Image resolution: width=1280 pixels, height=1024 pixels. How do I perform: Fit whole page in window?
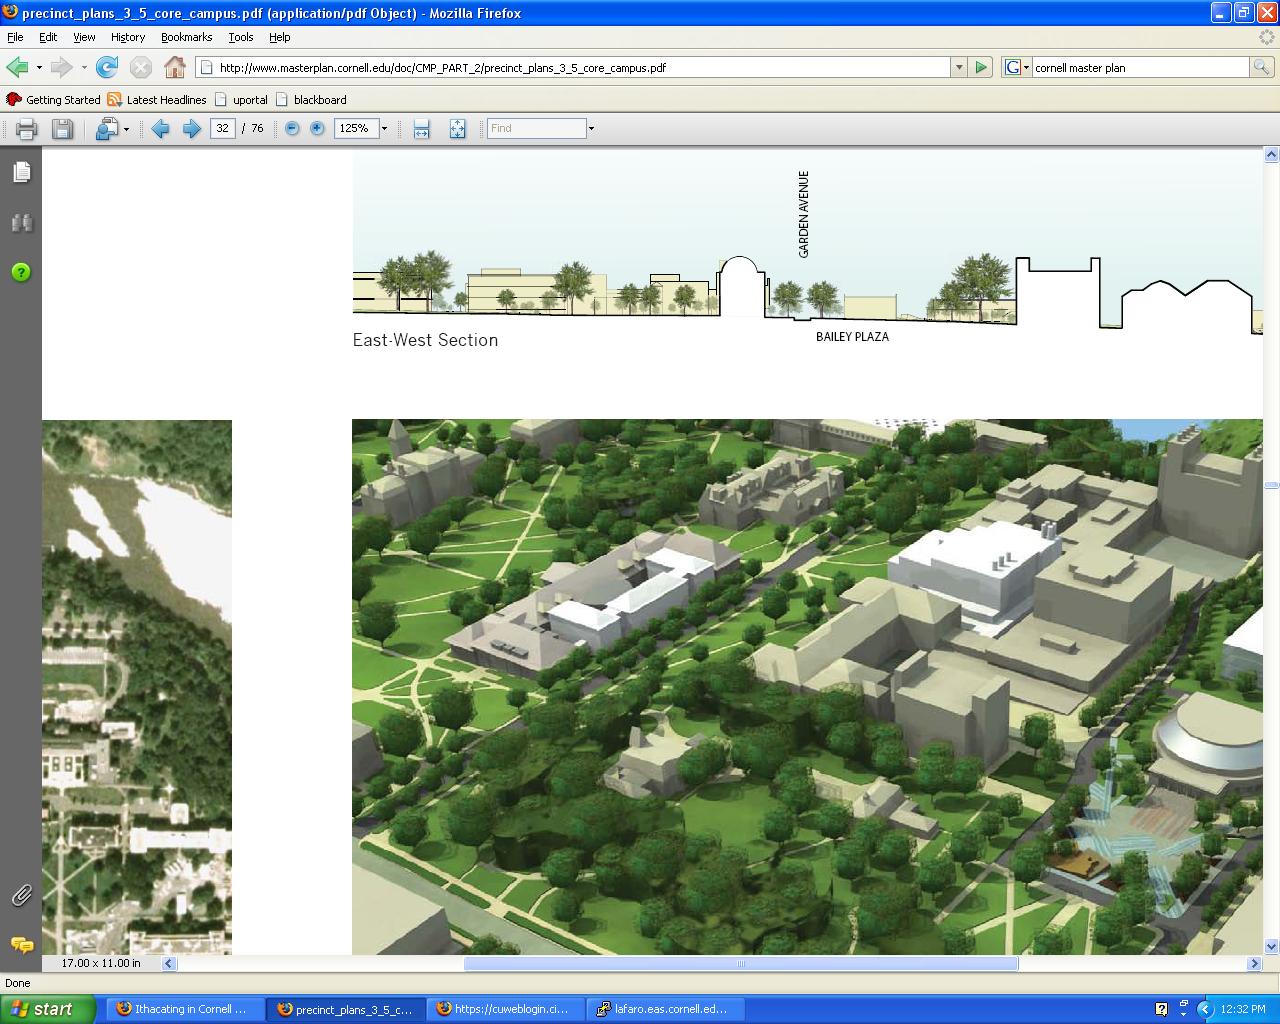(457, 129)
